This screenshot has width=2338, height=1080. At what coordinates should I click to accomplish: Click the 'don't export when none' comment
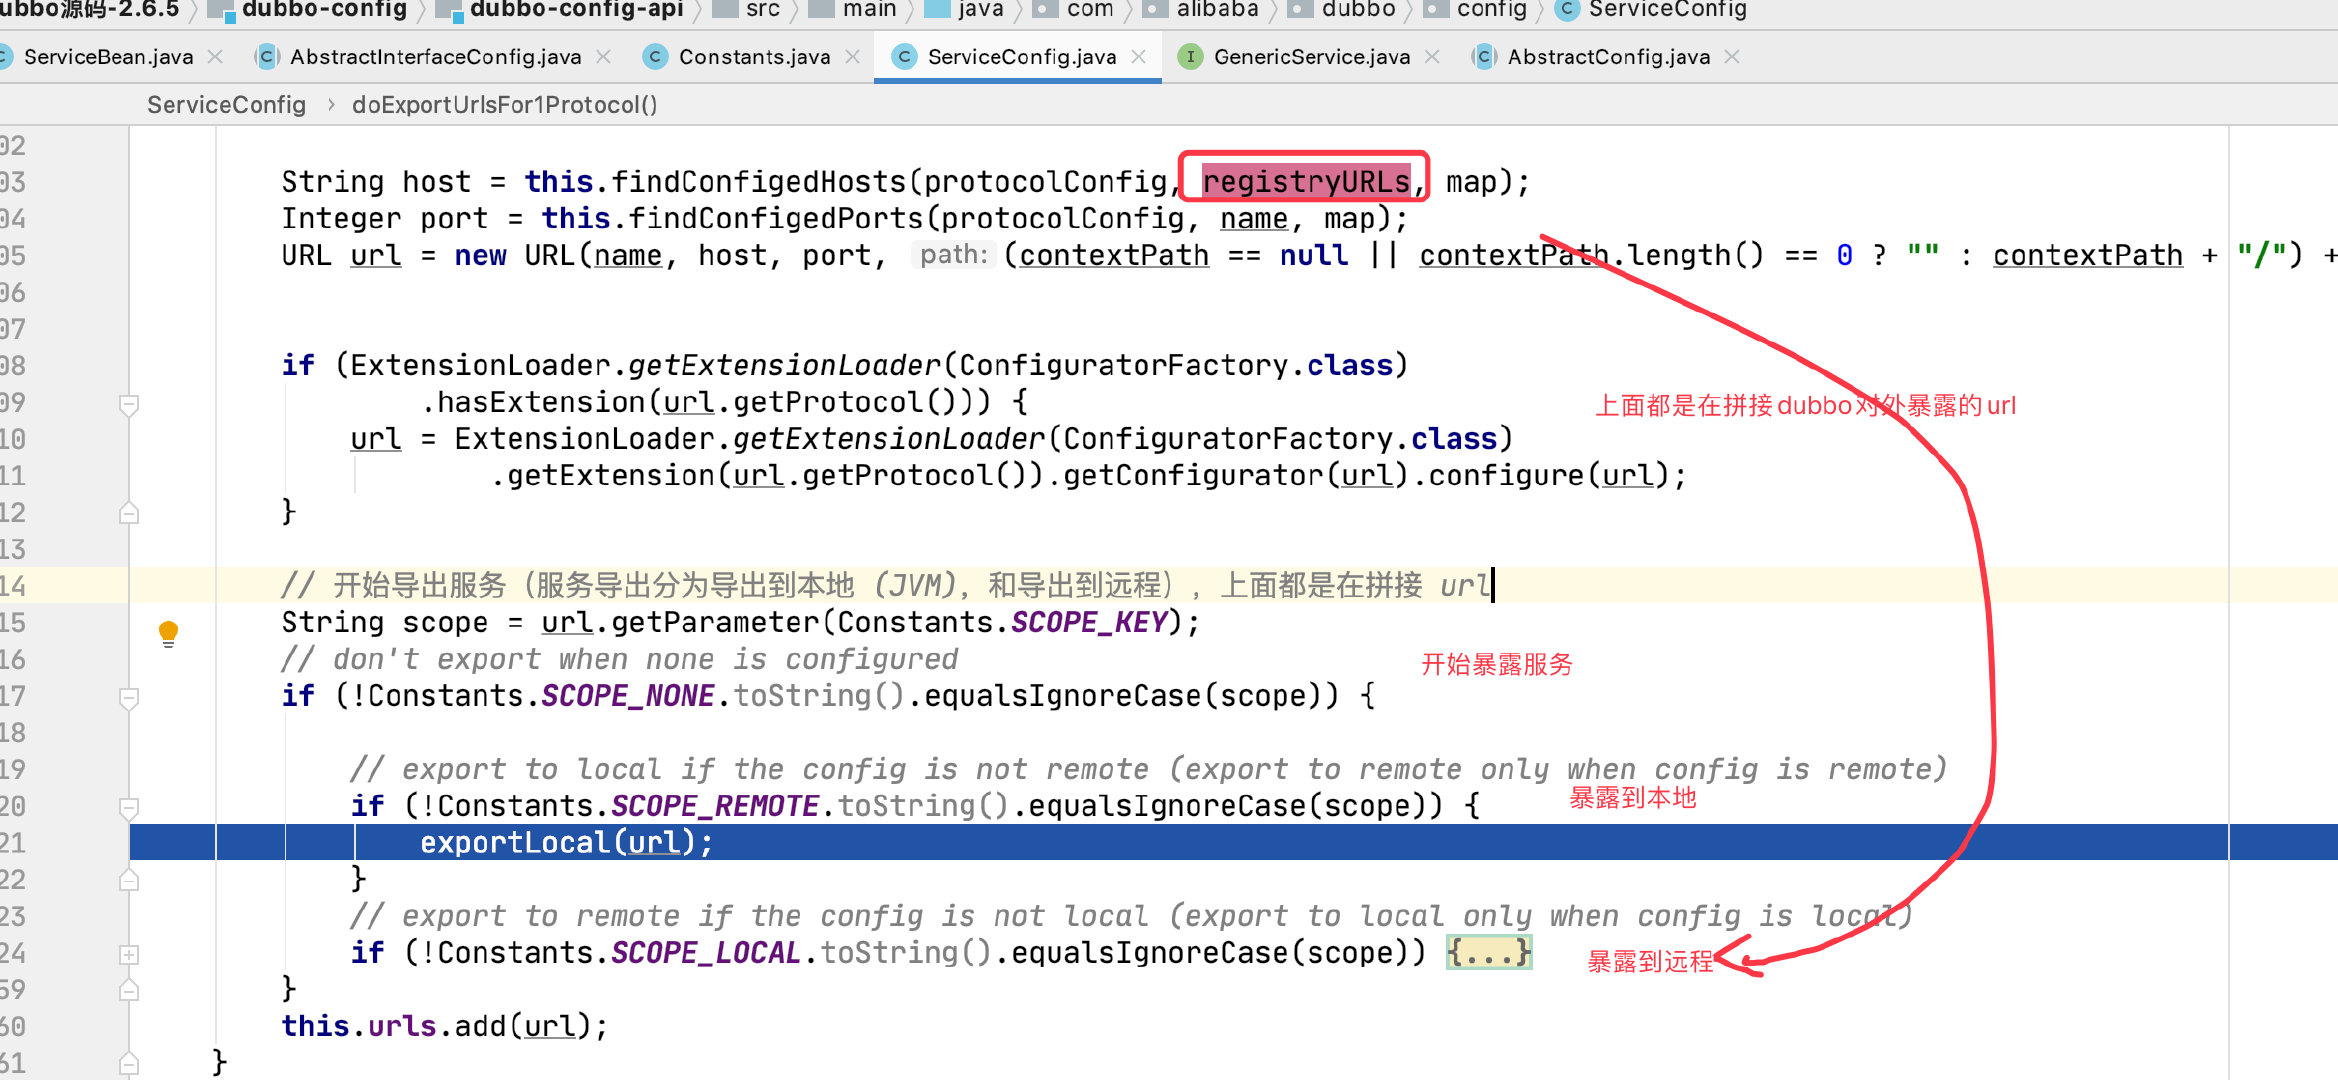click(619, 659)
